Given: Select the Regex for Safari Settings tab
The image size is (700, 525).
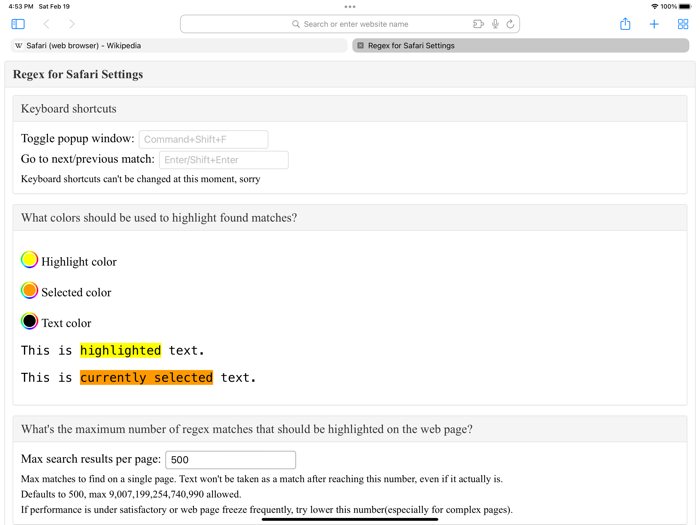Looking at the screenshot, I should coord(521,46).
